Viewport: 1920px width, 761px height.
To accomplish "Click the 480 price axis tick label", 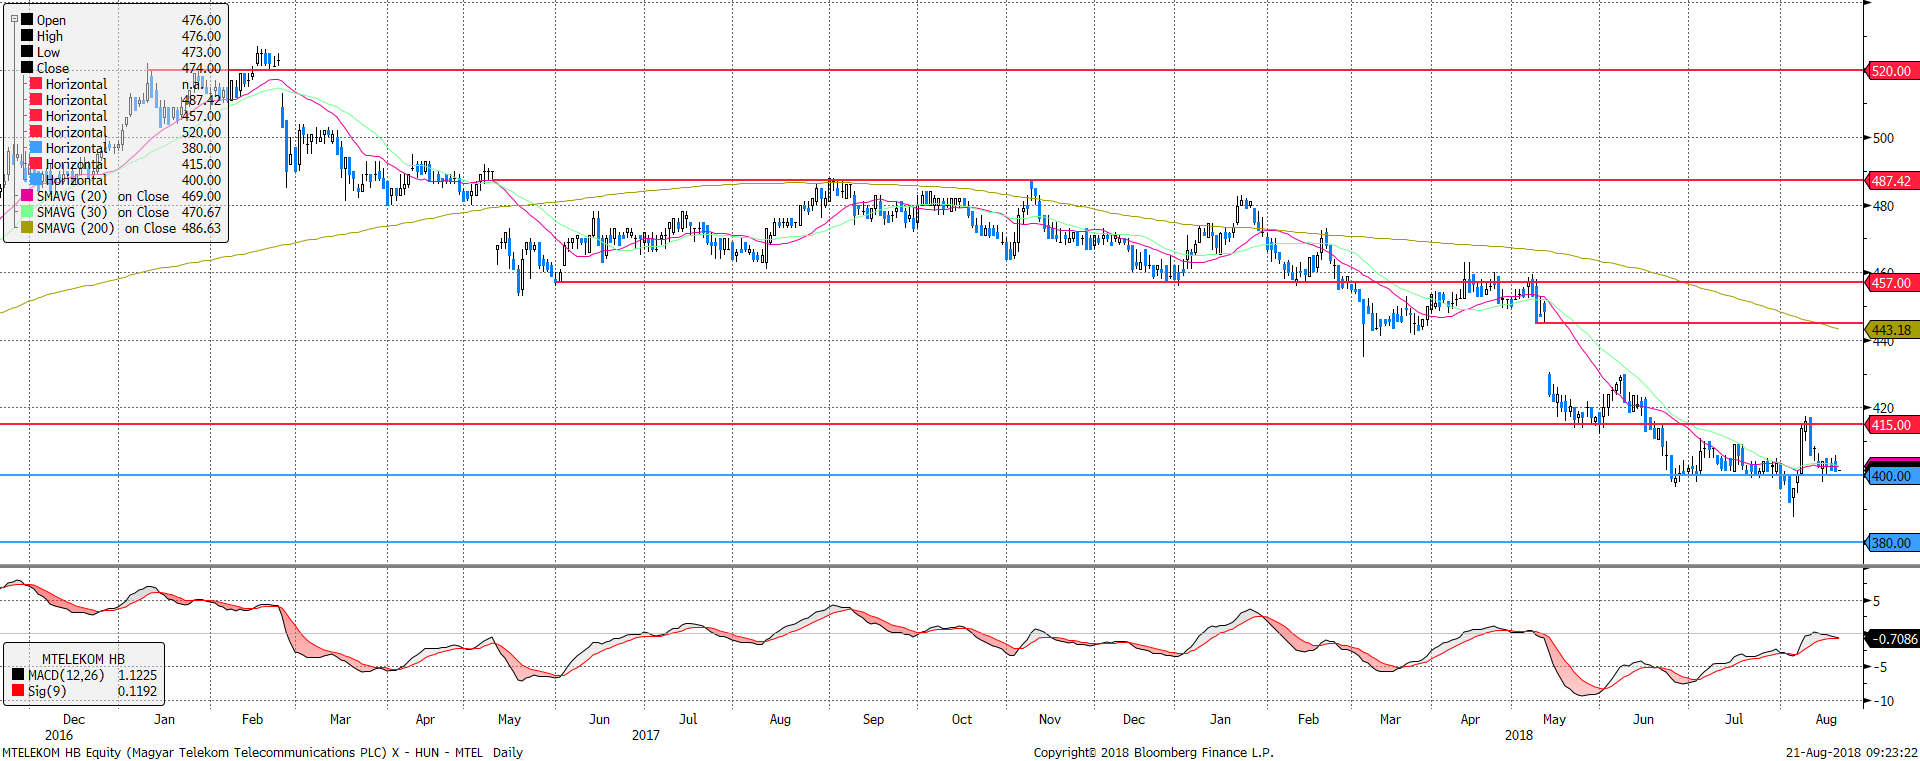I will [x=1883, y=206].
